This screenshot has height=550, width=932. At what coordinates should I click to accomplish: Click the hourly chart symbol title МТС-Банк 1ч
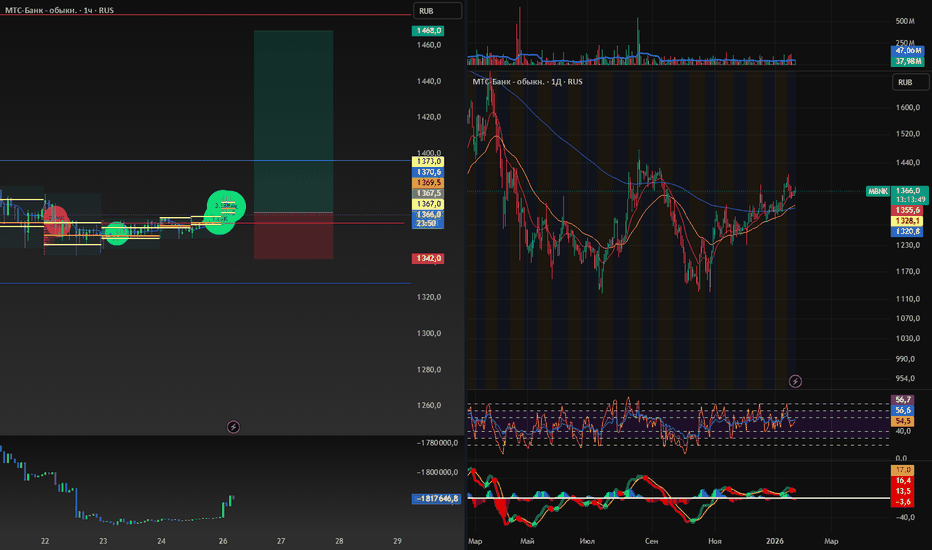pyautogui.click(x=60, y=9)
